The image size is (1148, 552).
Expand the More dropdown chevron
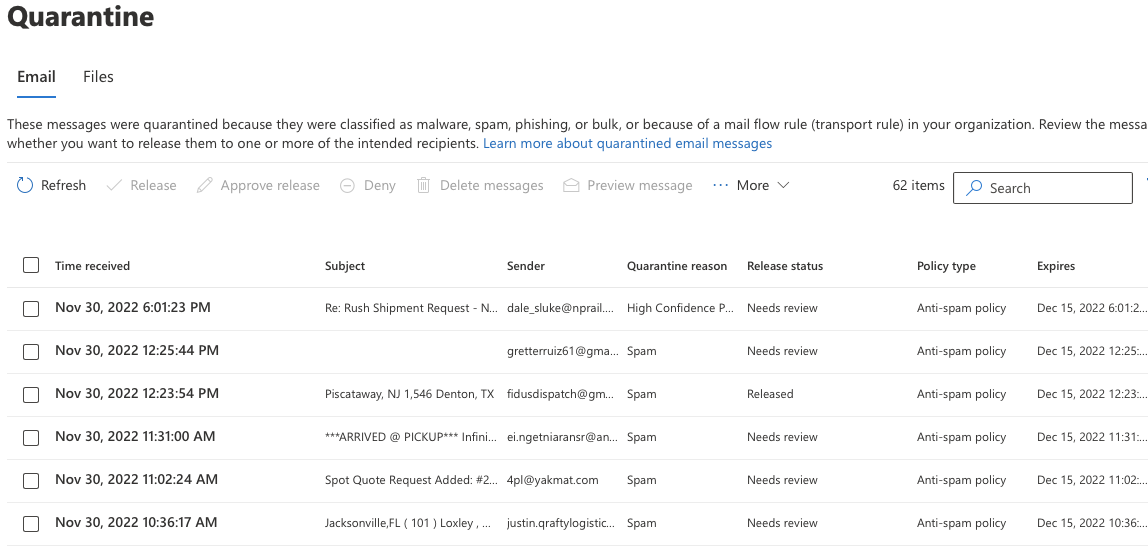pyautogui.click(x=783, y=186)
